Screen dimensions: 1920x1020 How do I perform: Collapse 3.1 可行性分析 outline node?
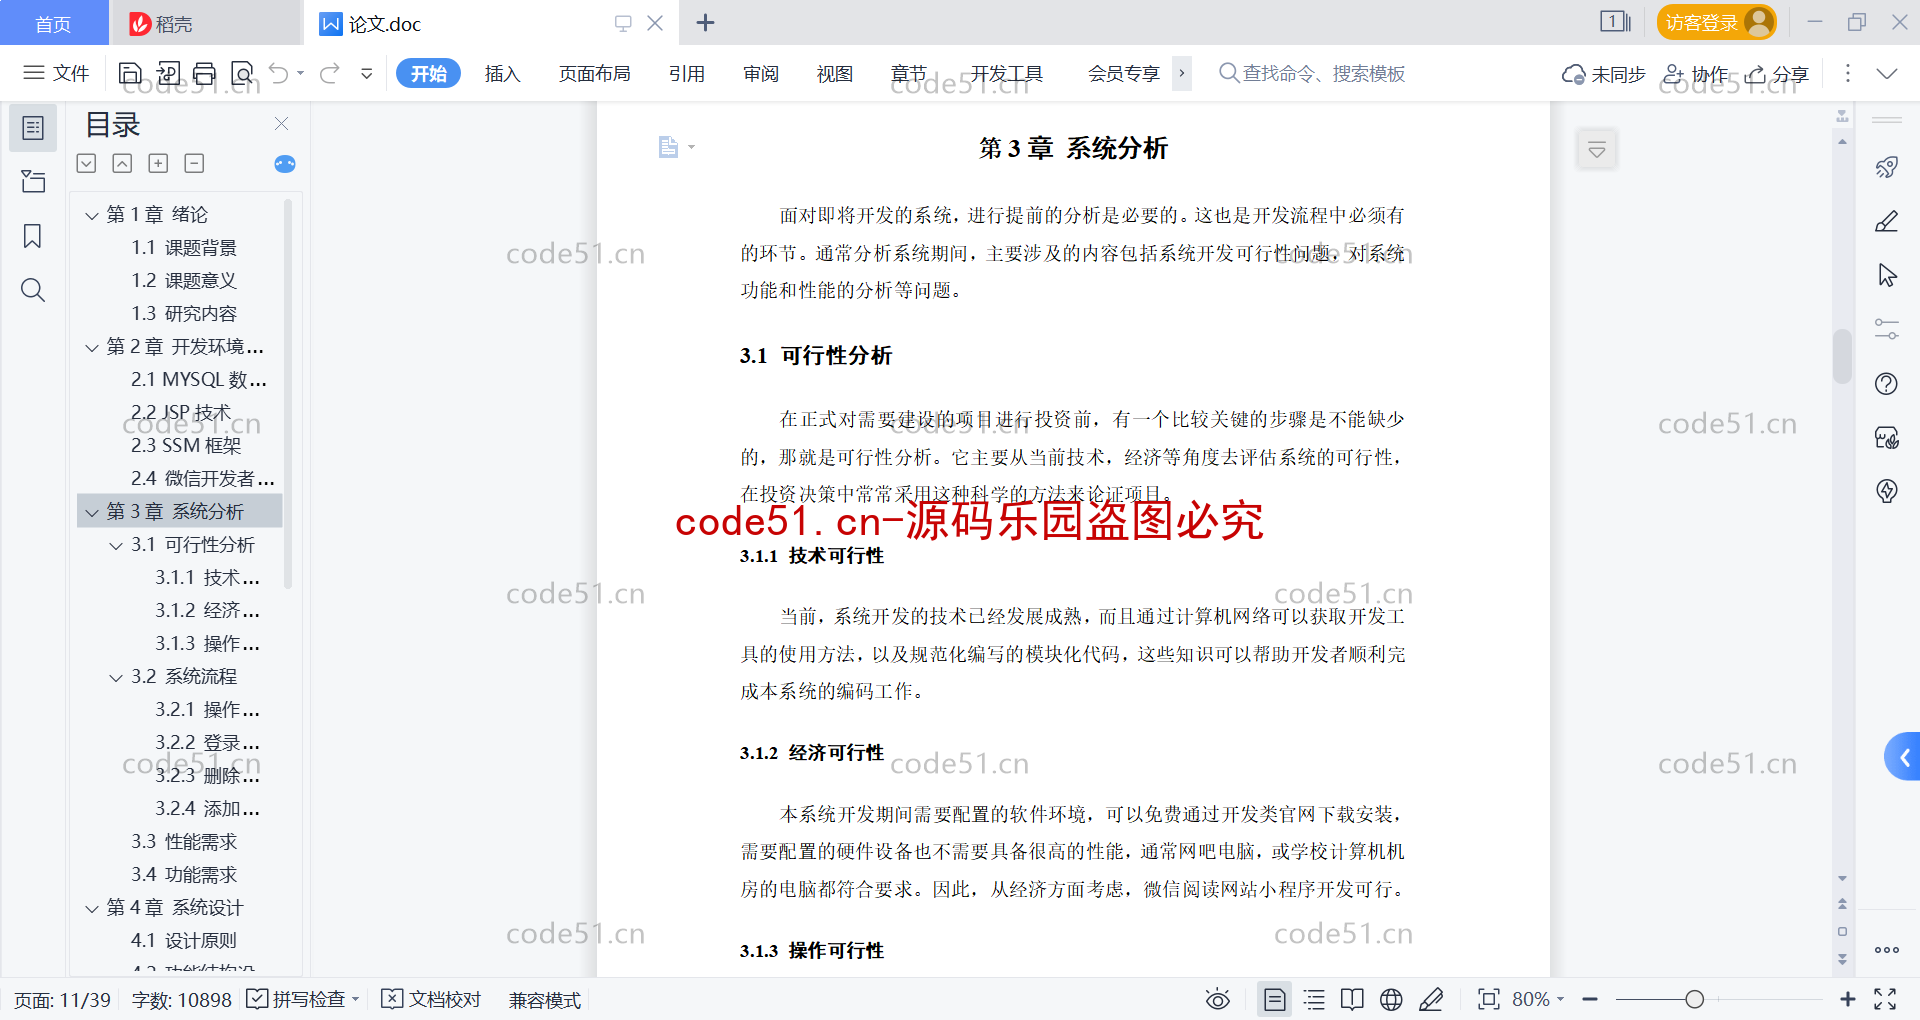click(x=116, y=545)
